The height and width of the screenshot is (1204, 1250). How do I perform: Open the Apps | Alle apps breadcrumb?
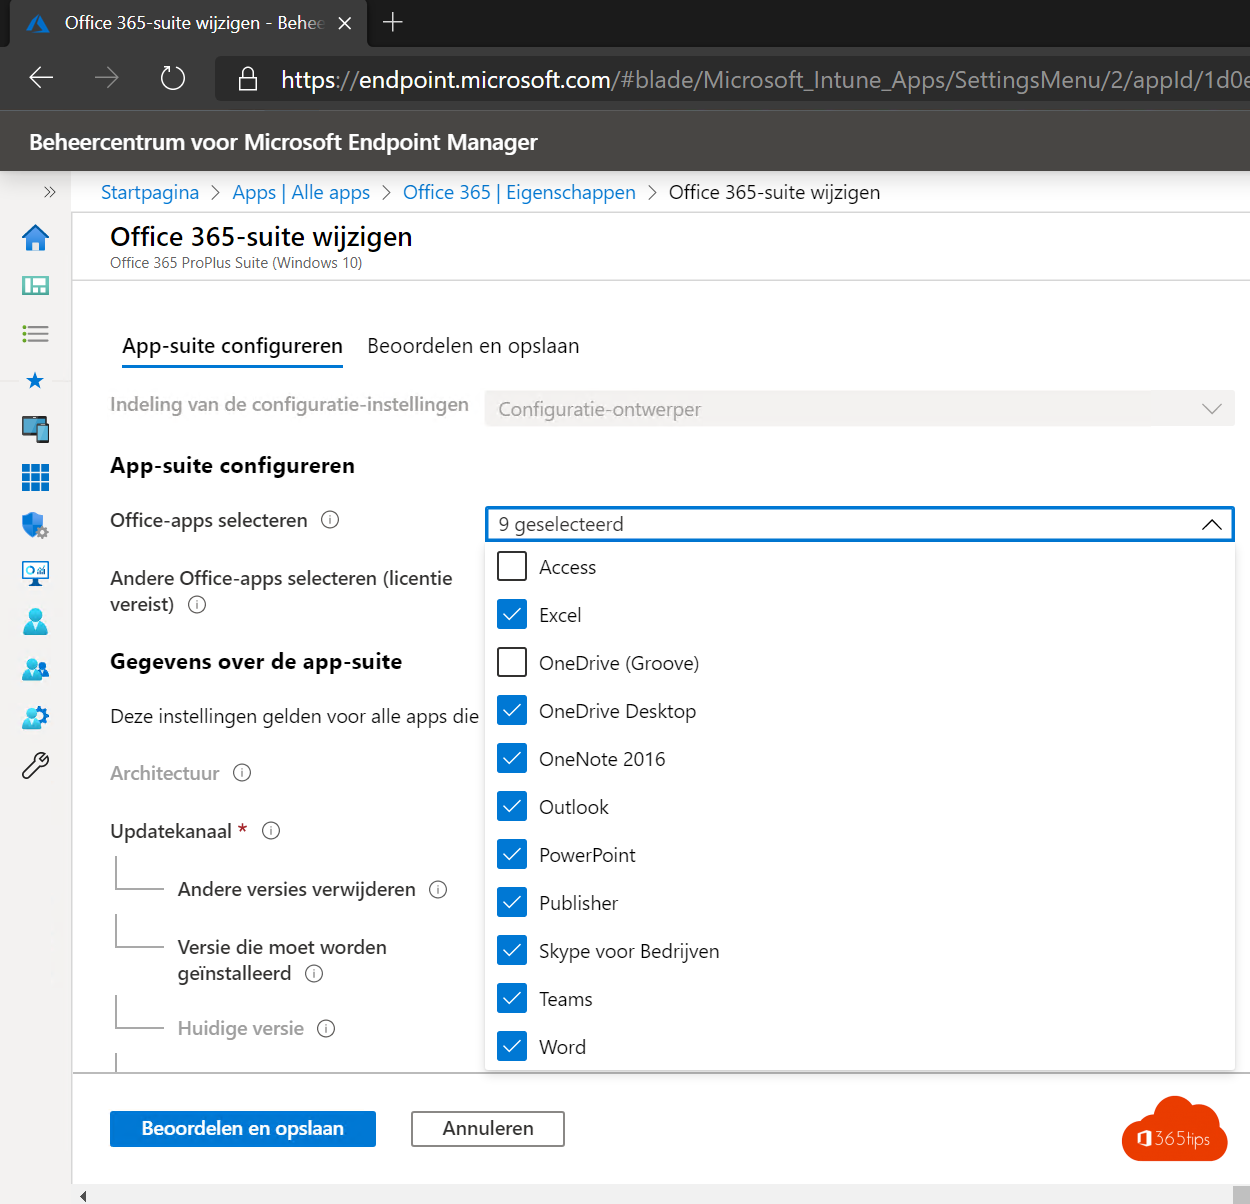pyautogui.click(x=301, y=191)
